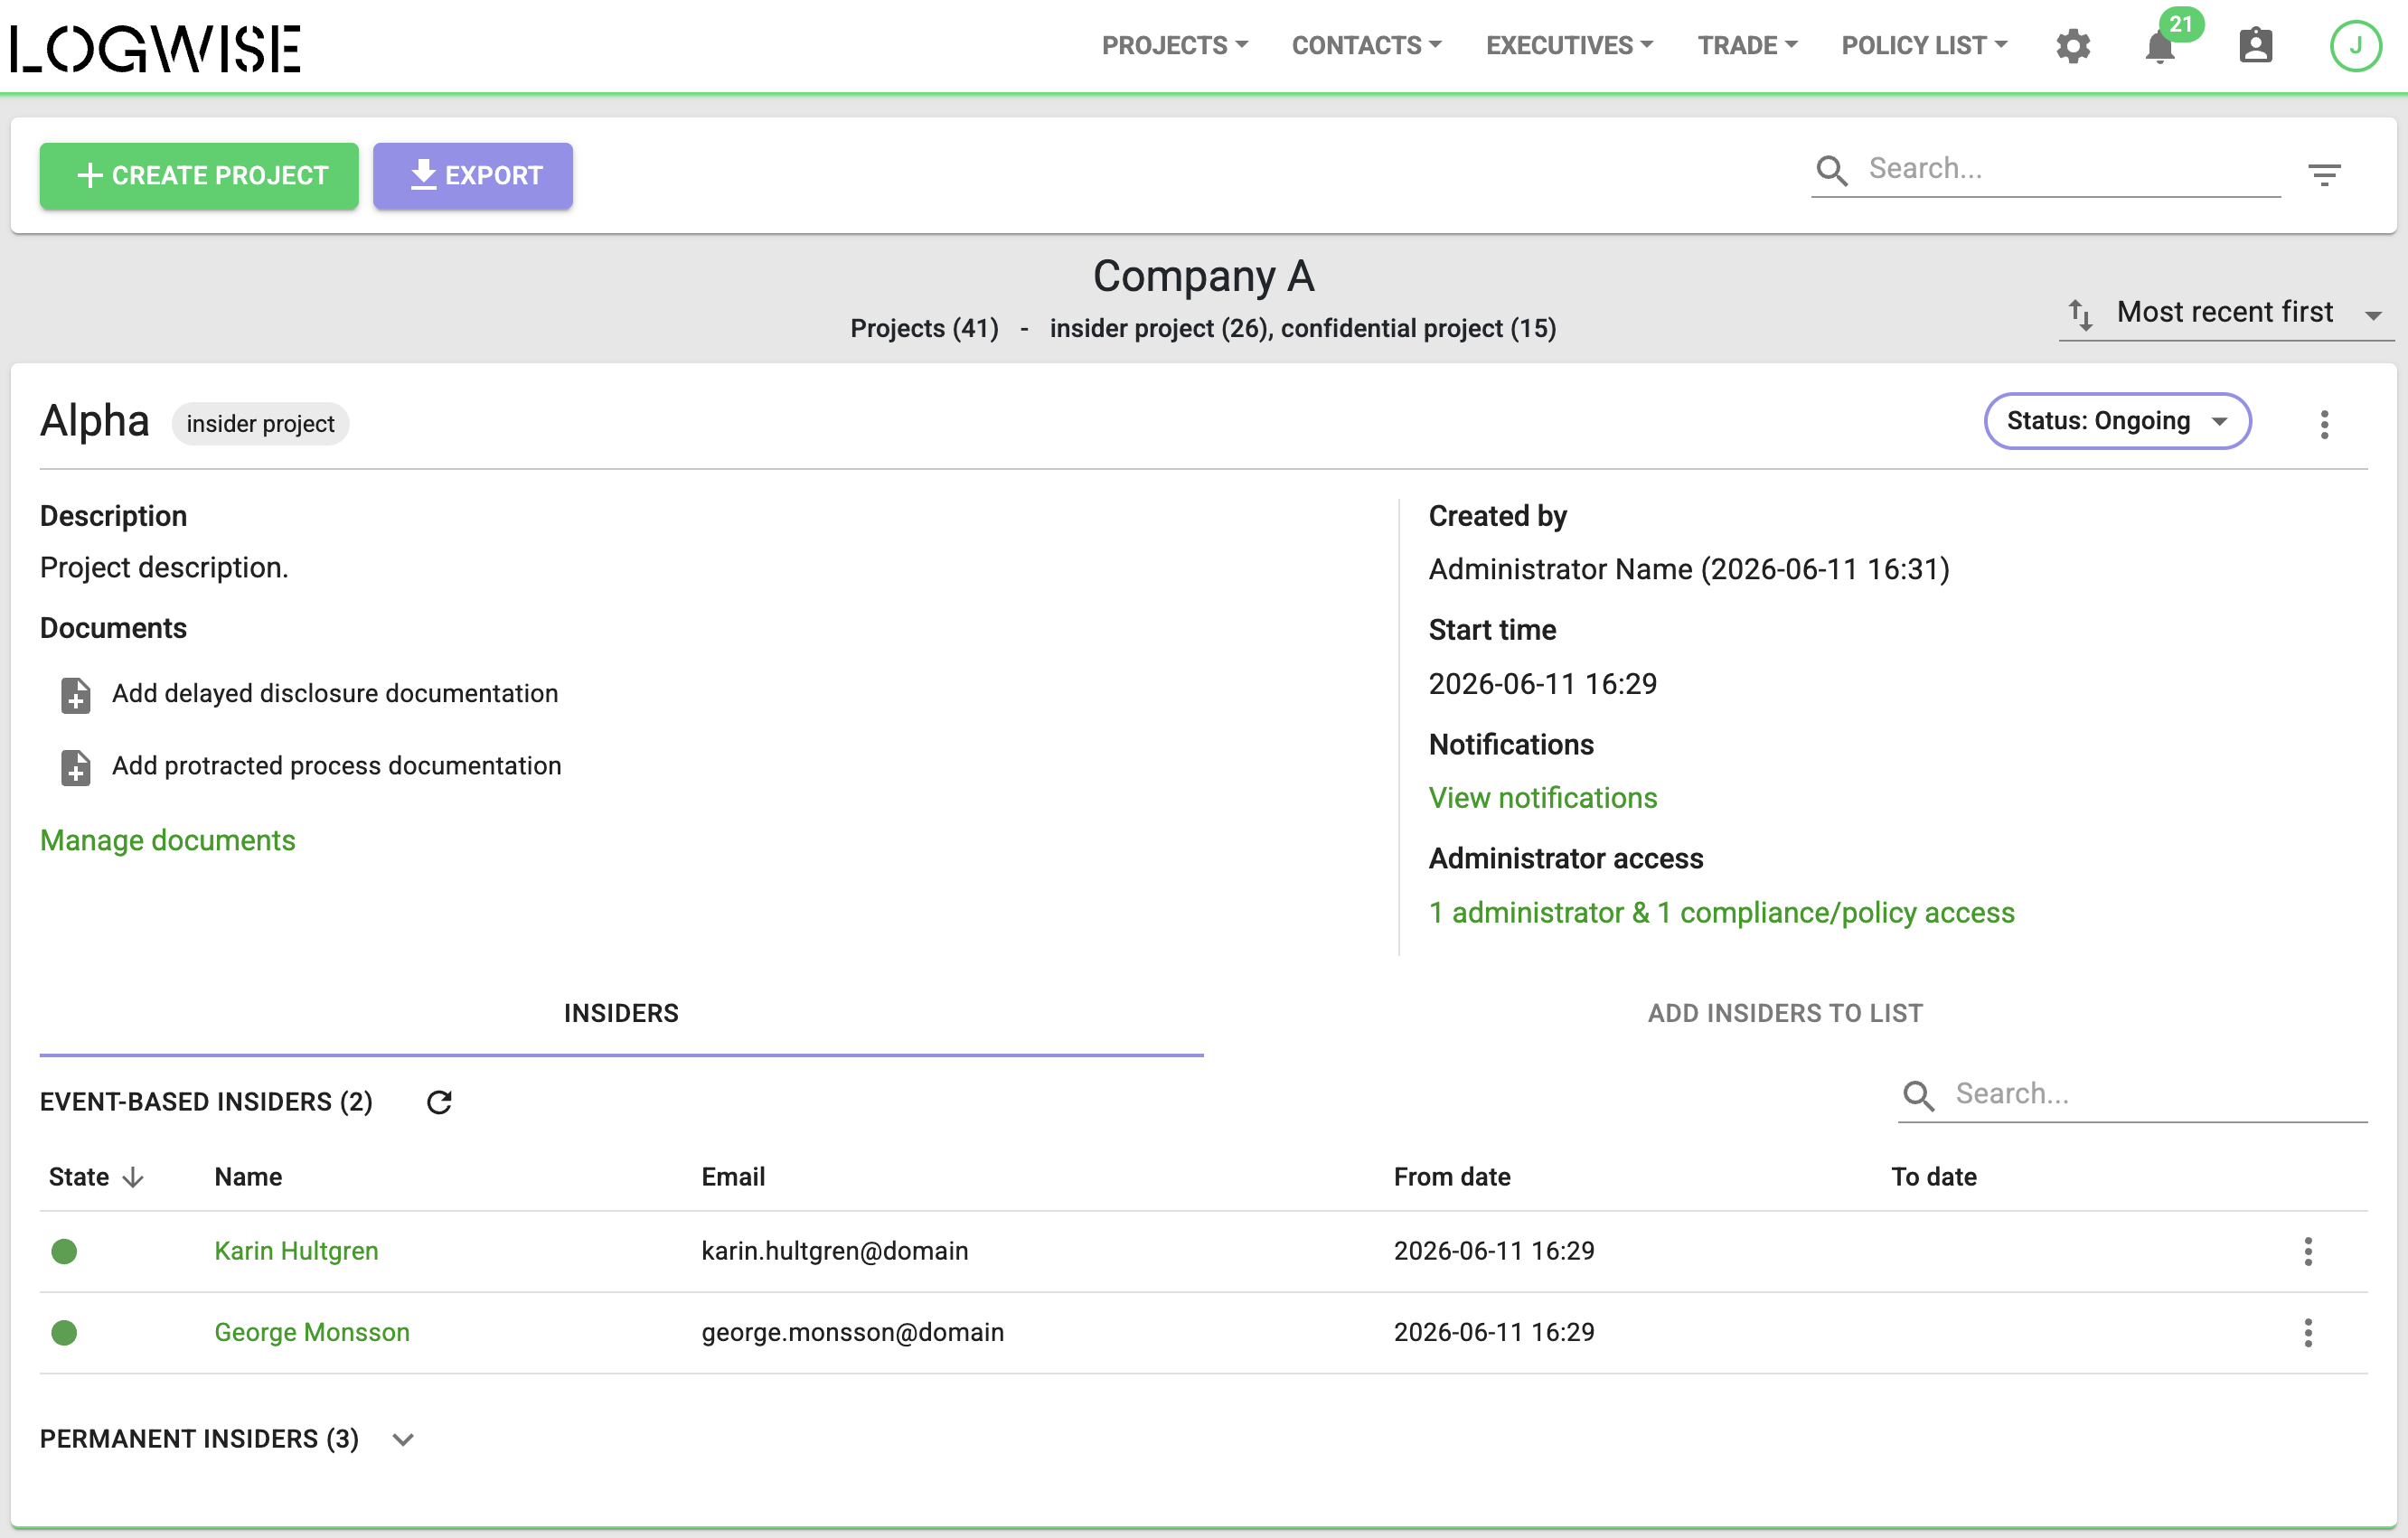Click Karin Hultgren green state dot

coord(64,1251)
